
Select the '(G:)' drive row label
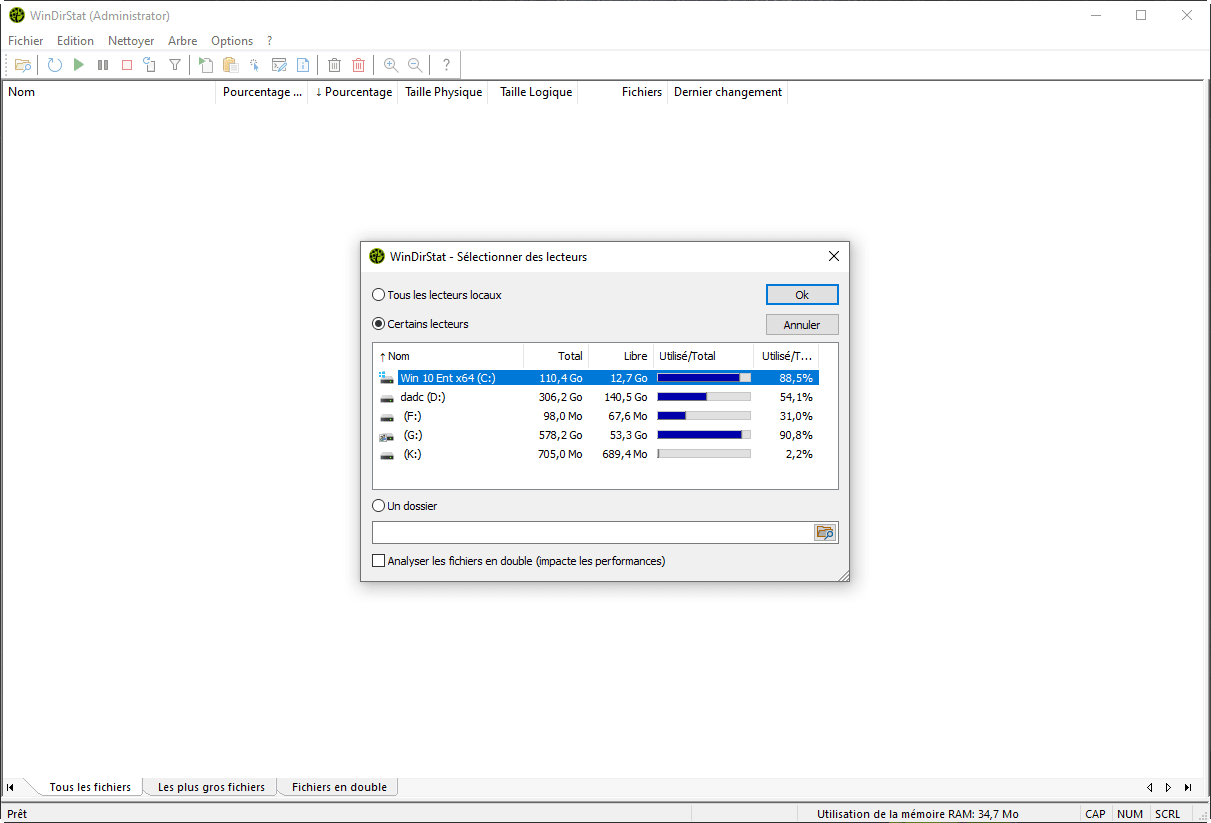coord(412,435)
